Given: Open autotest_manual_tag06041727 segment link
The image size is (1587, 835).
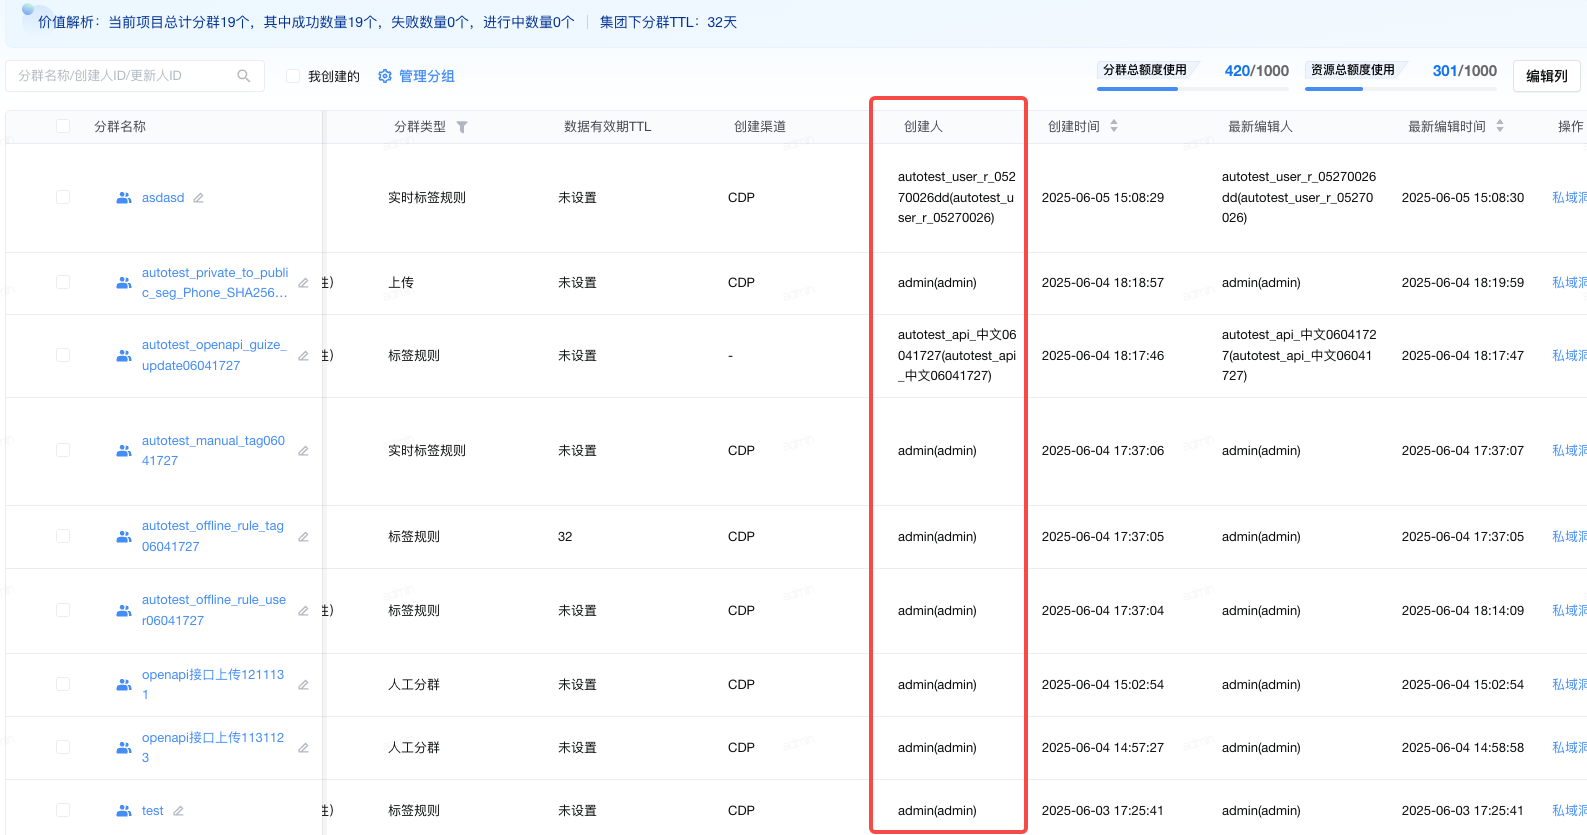Looking at the screenshot, I should 213,451.
